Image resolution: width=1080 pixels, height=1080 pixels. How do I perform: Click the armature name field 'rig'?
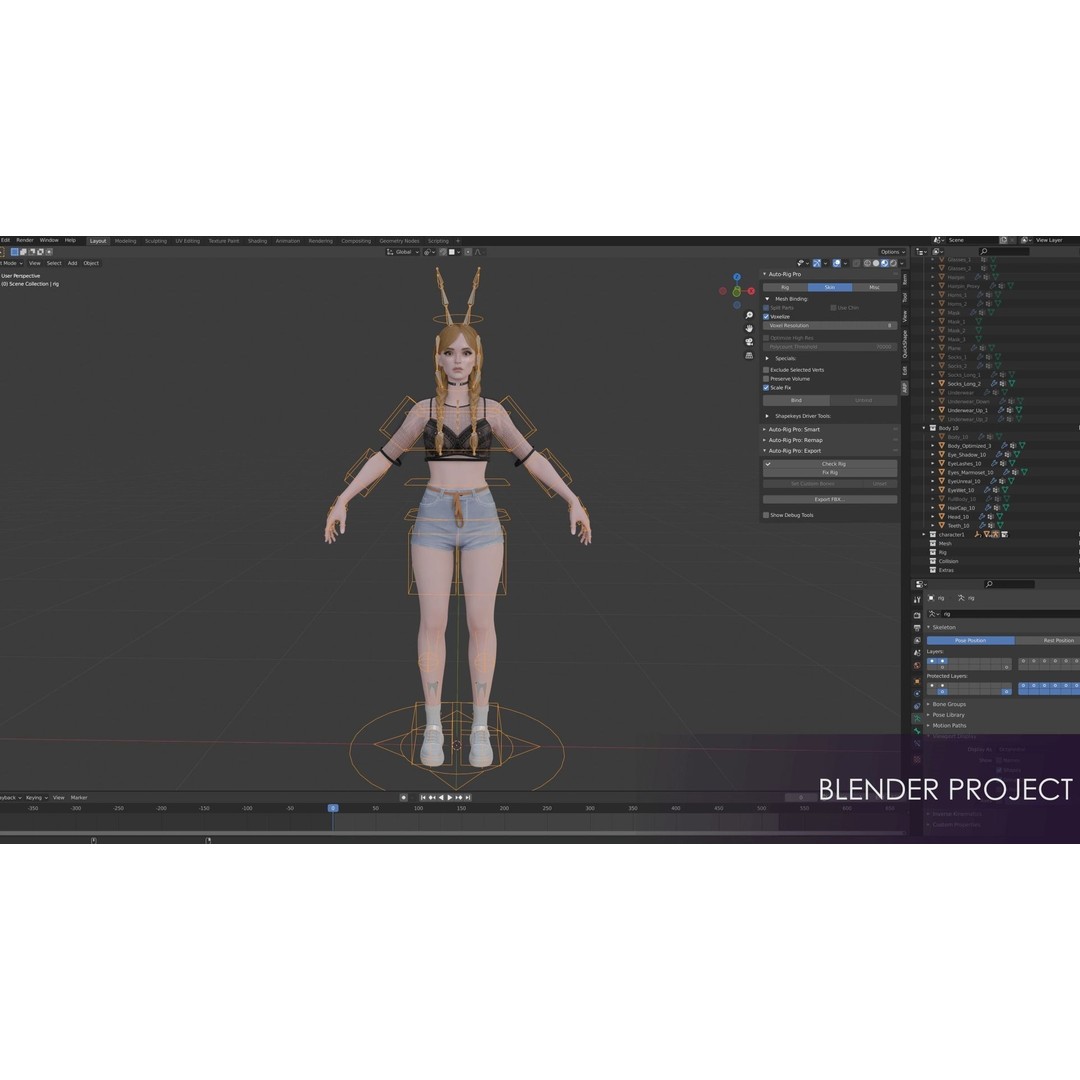pyautogui.click(x=1010, y=614)
